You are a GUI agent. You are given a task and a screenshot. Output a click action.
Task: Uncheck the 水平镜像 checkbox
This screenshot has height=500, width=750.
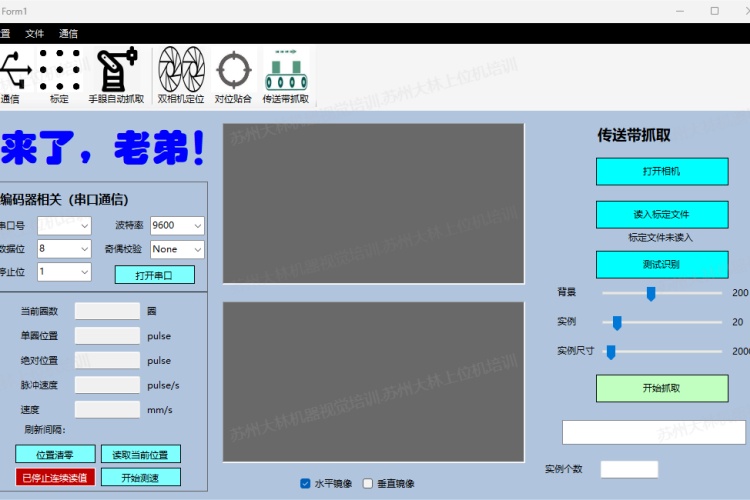(x=306, y=484)
